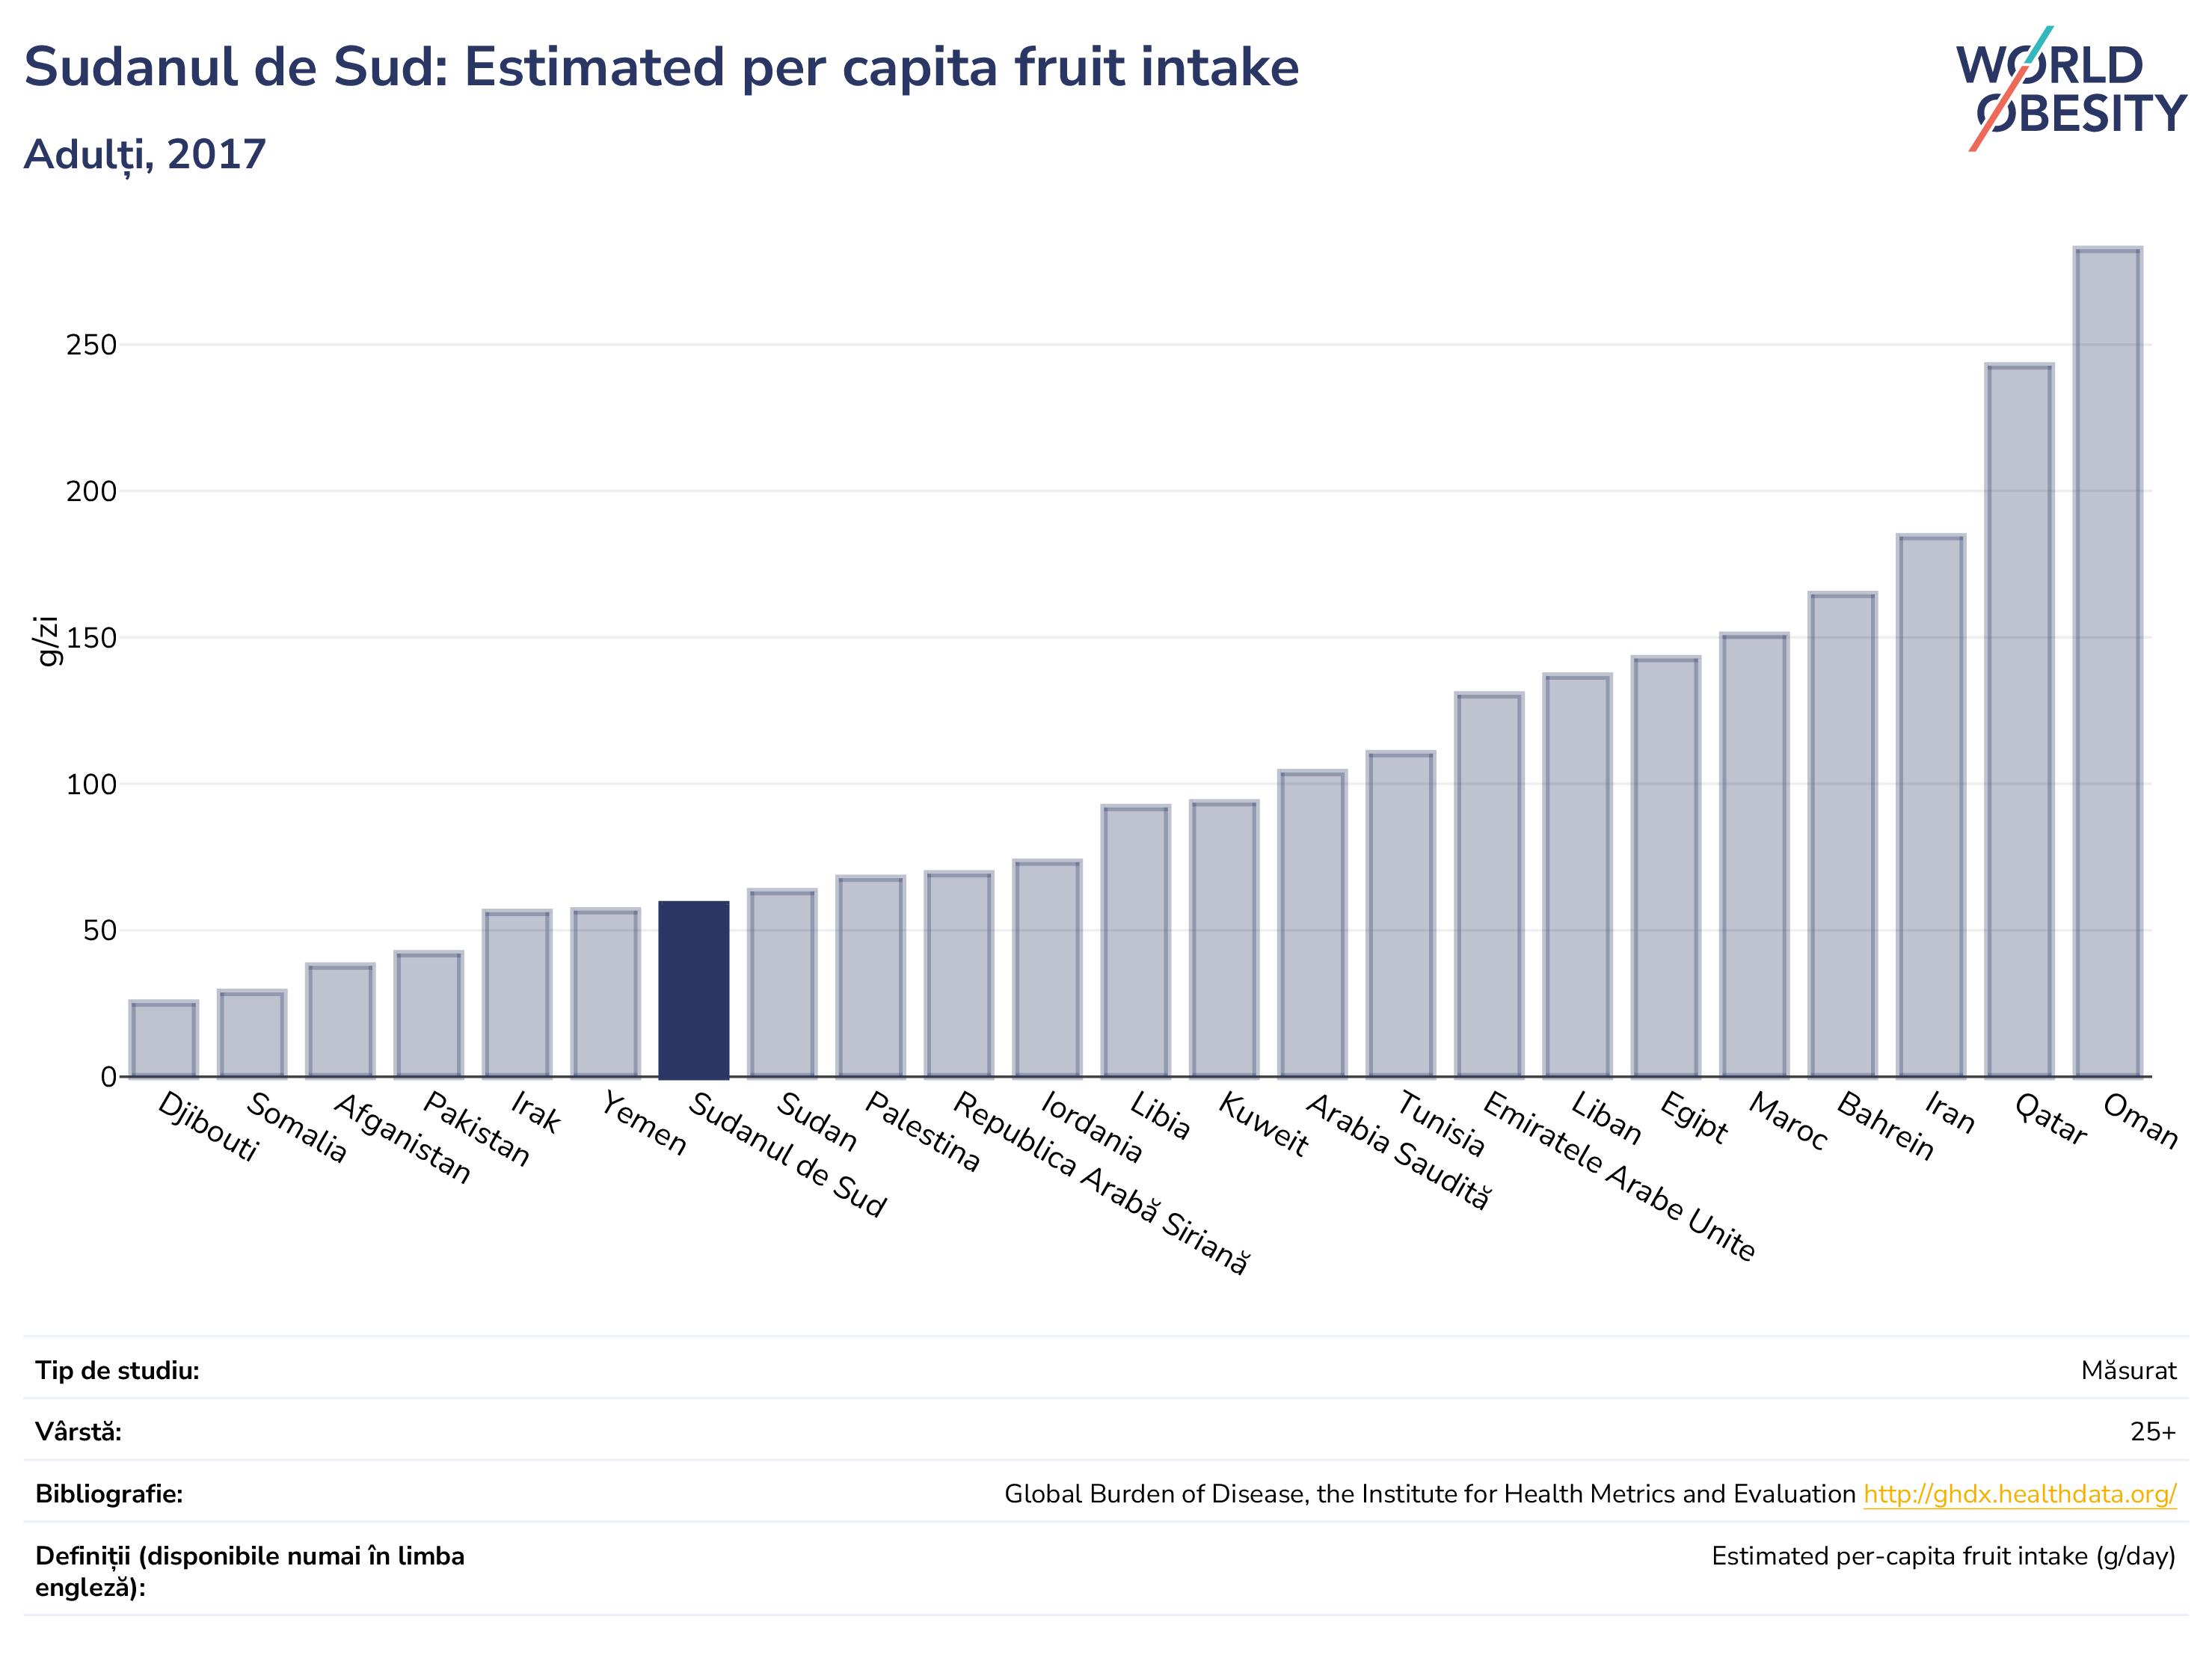Image resolution: width=2212 pixels, height=1655 pixels.
Task: Click the Oman bar
Action: [2108, 662]
